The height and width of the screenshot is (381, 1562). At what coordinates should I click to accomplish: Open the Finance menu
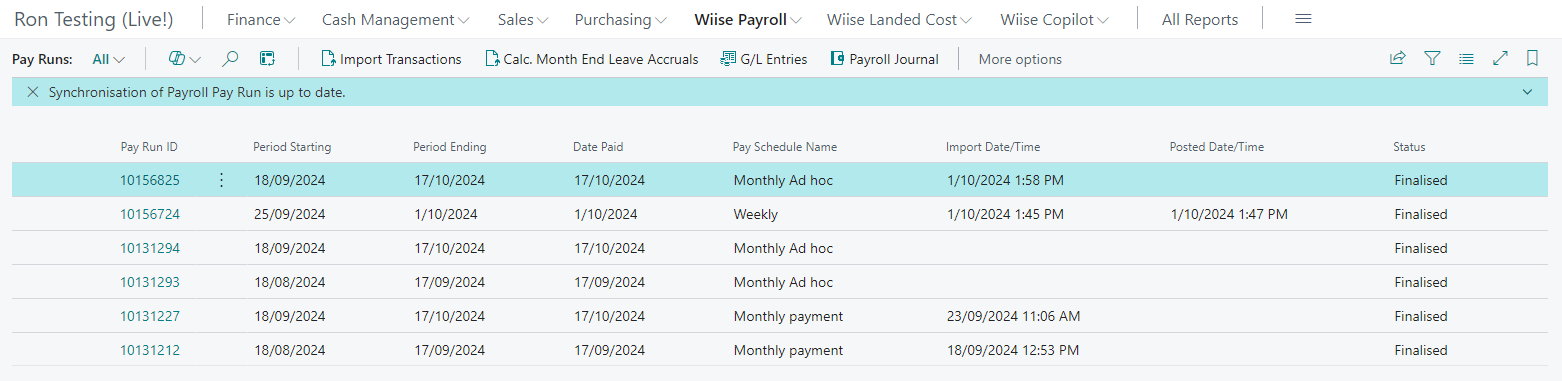point(261,20)
